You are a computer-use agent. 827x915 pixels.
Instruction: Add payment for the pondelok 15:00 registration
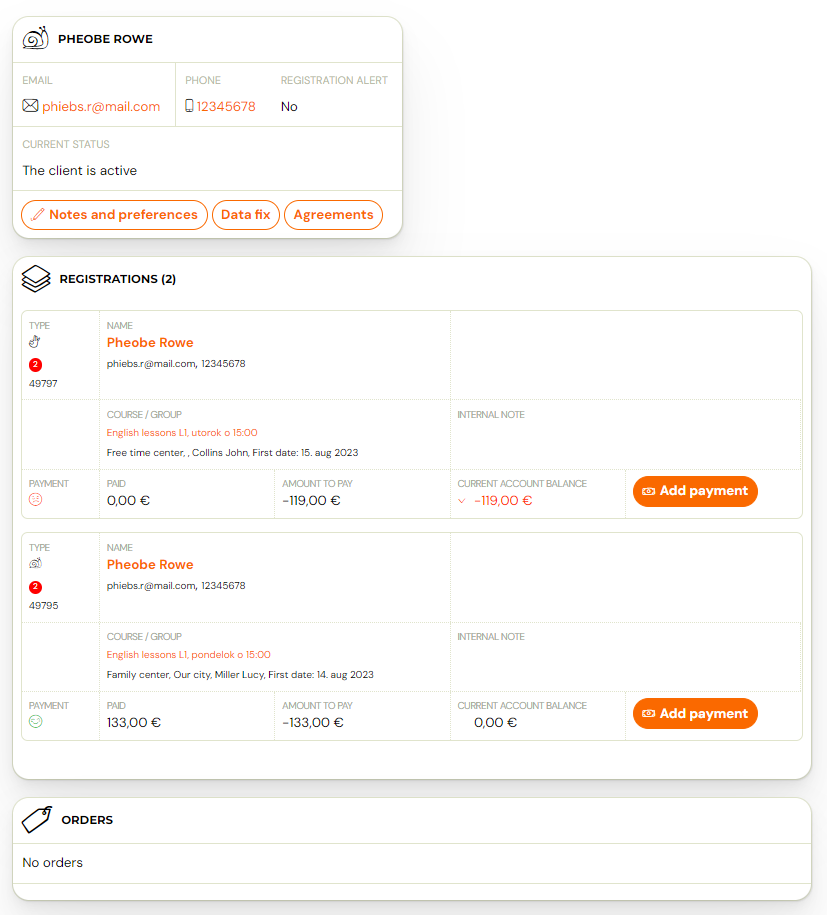[695, 714]
